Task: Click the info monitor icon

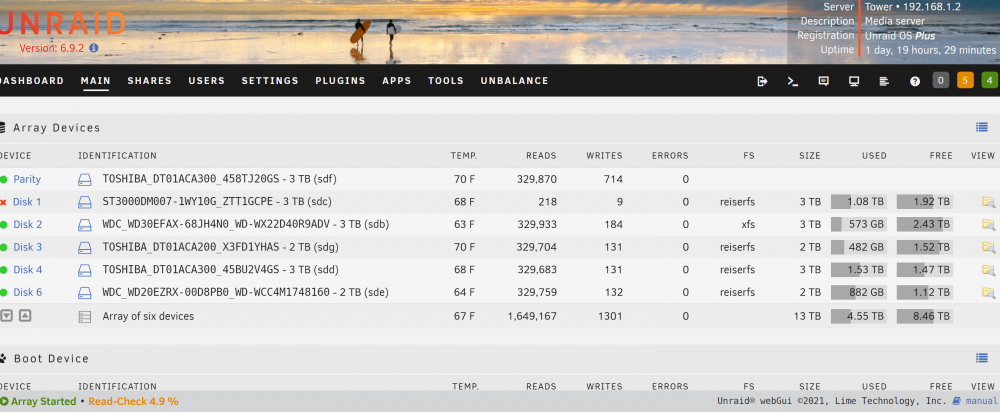Action: 854,81
